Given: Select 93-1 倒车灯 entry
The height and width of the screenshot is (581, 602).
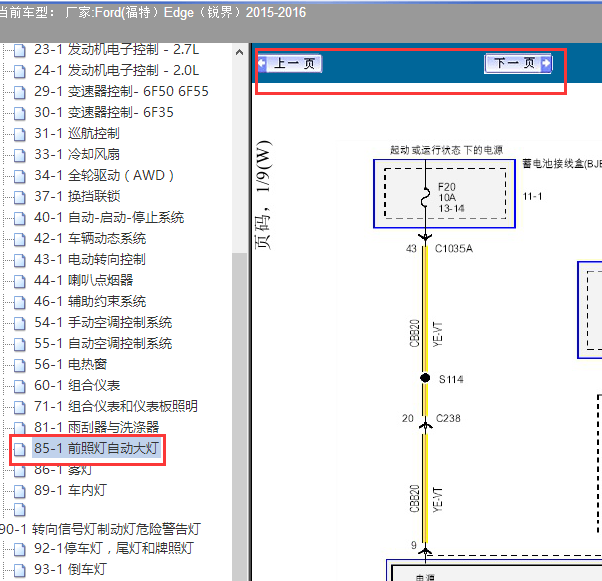Looking at the screenshot, I should pos(71,569).
